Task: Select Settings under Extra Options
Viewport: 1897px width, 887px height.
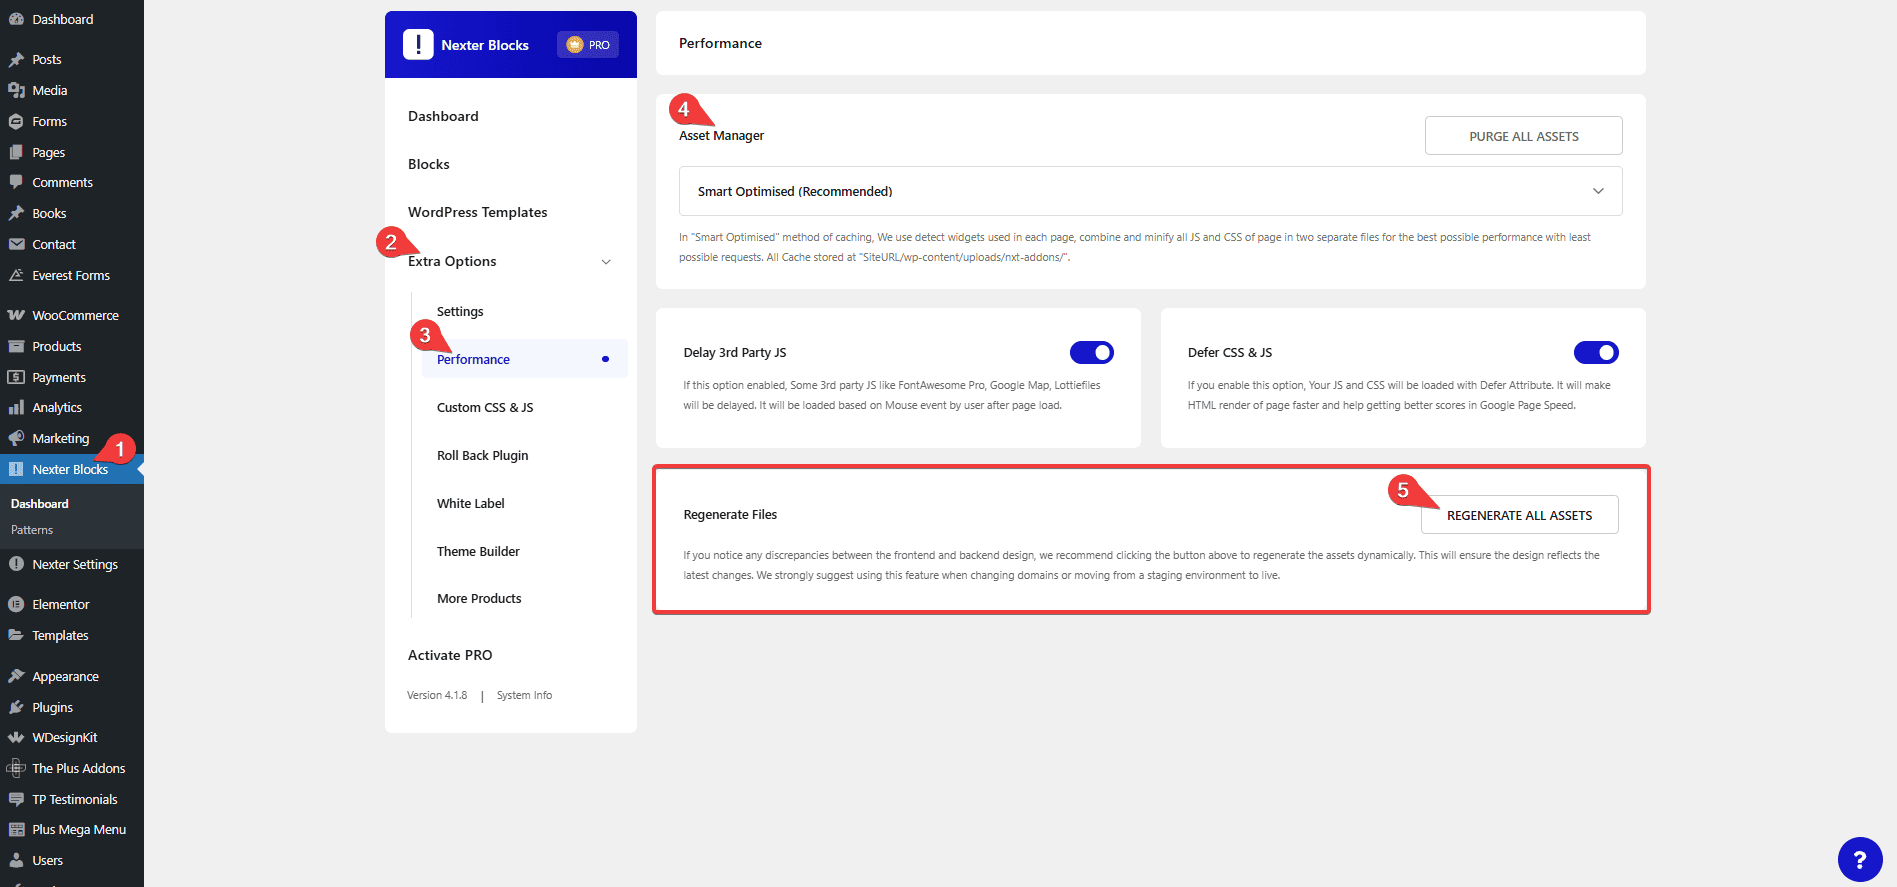Action: 460,312
